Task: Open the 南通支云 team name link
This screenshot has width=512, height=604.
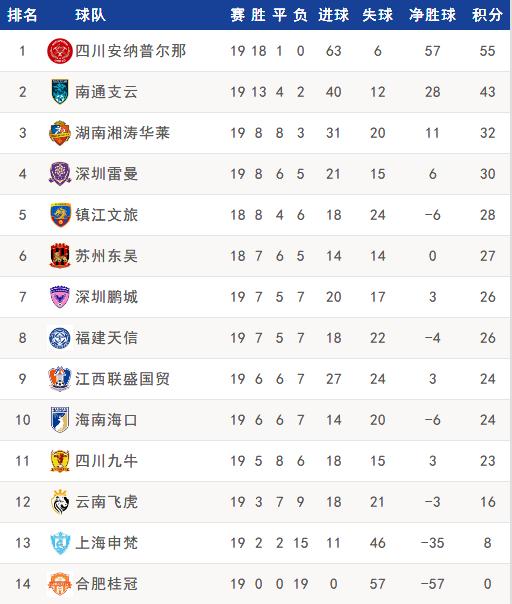Action: coord(106,92)
